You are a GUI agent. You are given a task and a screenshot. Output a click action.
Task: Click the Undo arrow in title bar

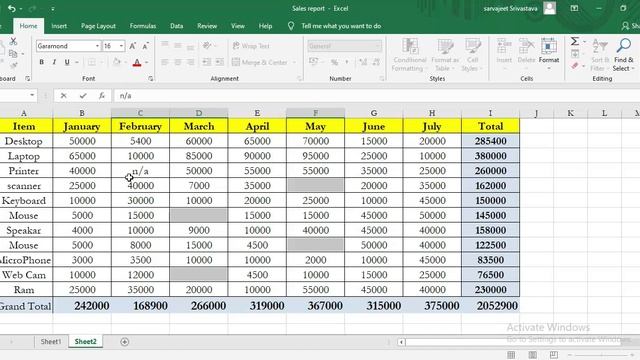[11, 8]
